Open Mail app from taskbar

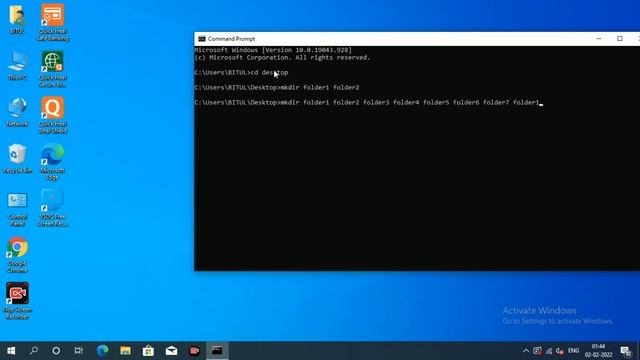click(171, 351)
